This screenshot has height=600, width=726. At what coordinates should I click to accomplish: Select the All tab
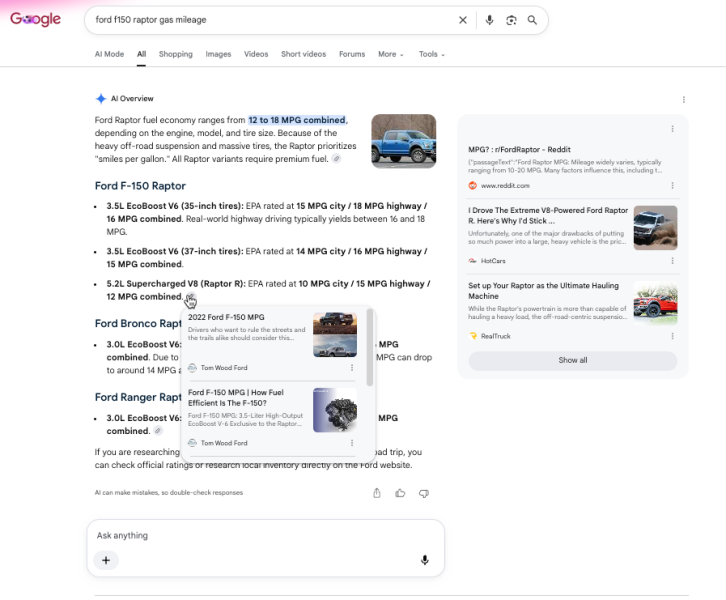point(141,54)
